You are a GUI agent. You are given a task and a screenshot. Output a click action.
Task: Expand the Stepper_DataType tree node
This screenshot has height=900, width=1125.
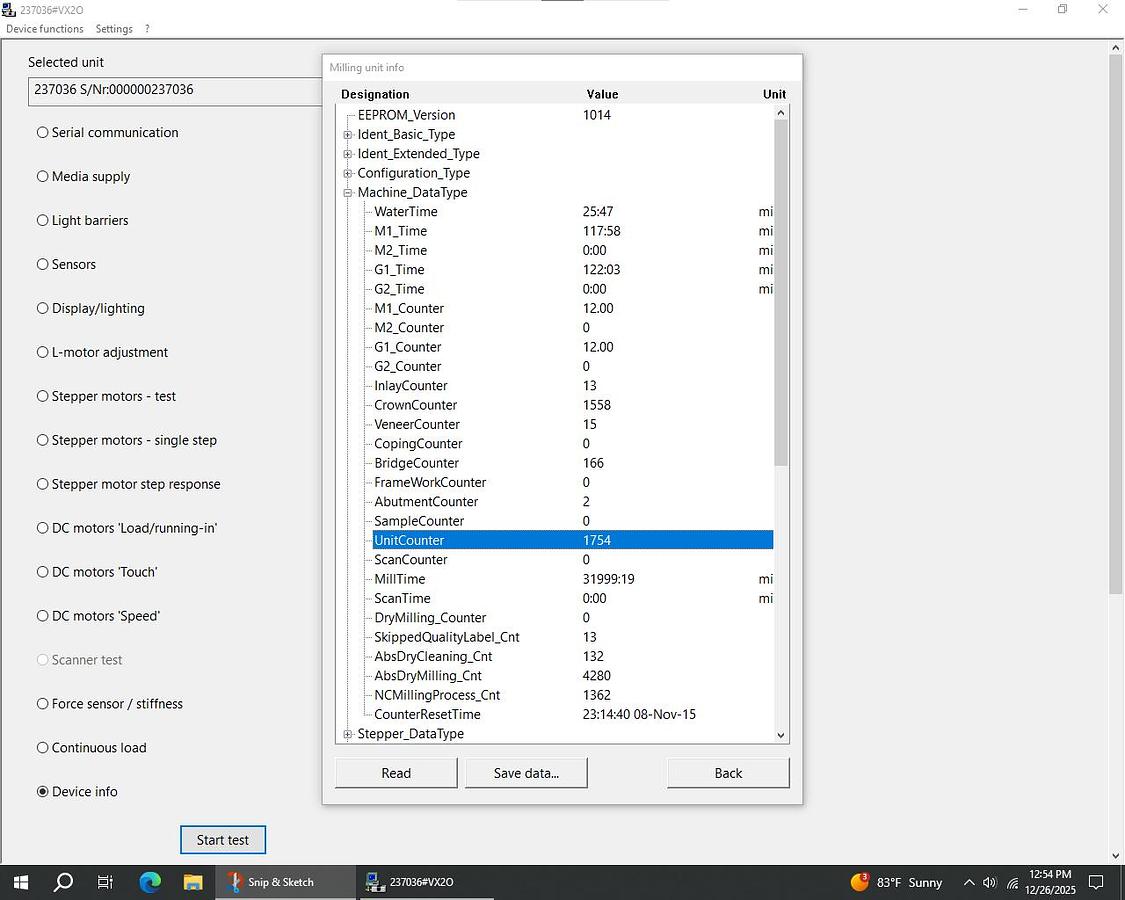tap(348, 734)
